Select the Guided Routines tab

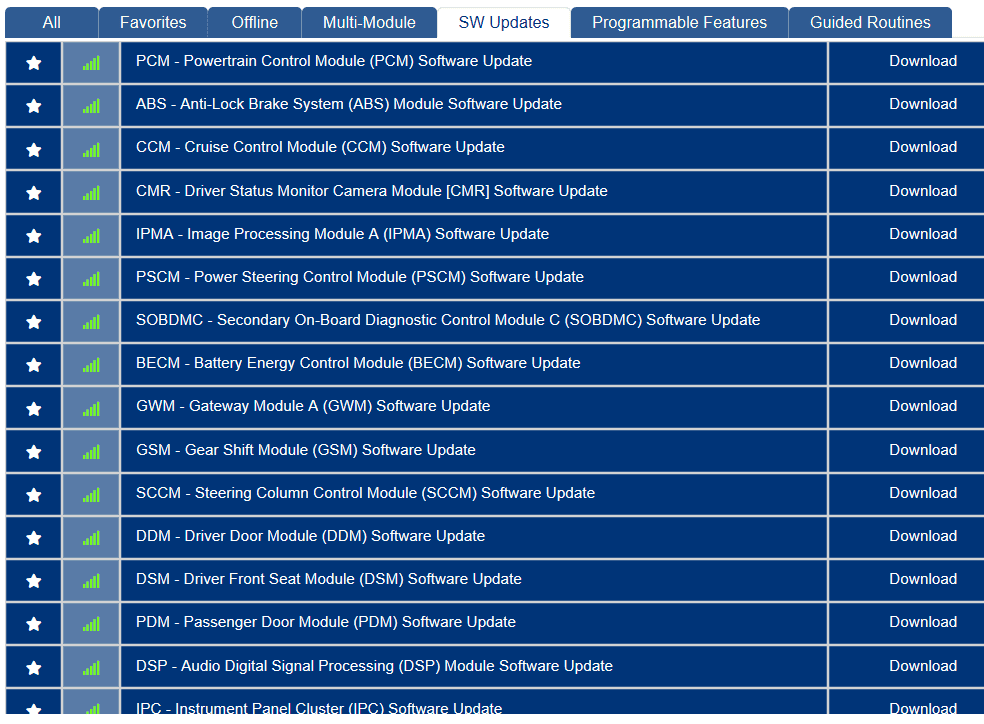pos(870,22)
